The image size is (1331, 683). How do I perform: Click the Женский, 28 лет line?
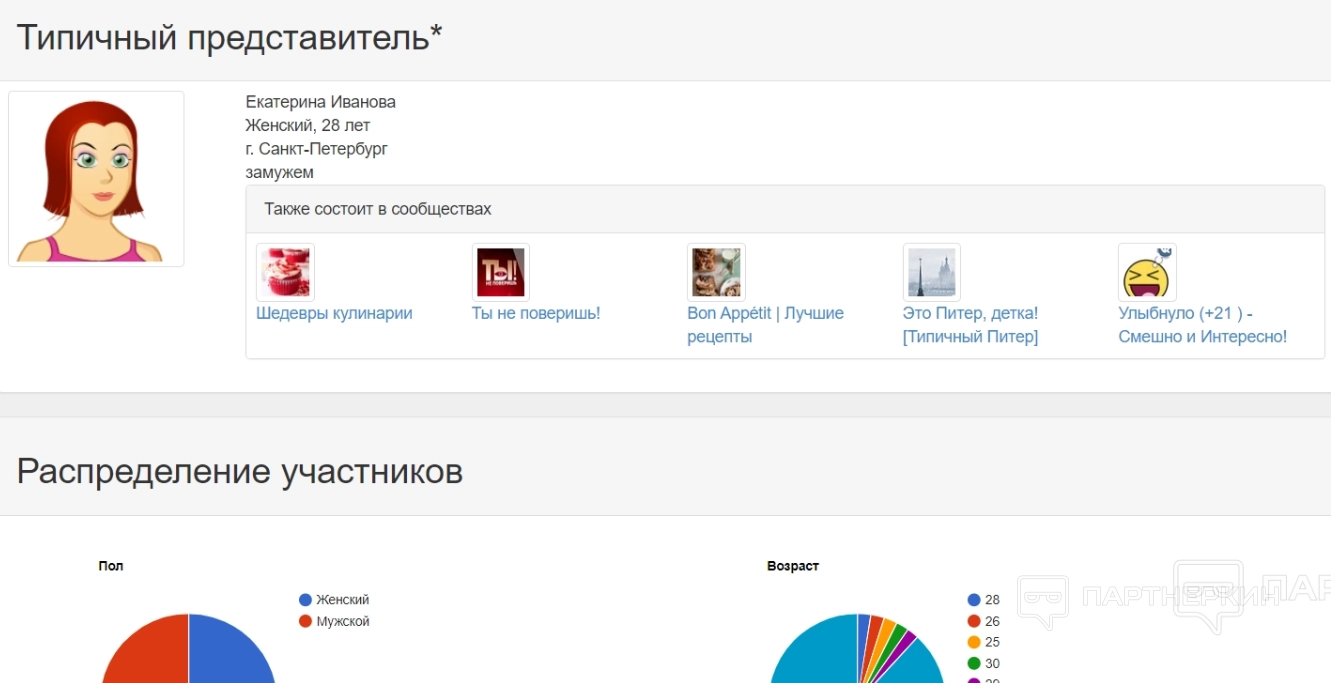[x=308, y=125]
